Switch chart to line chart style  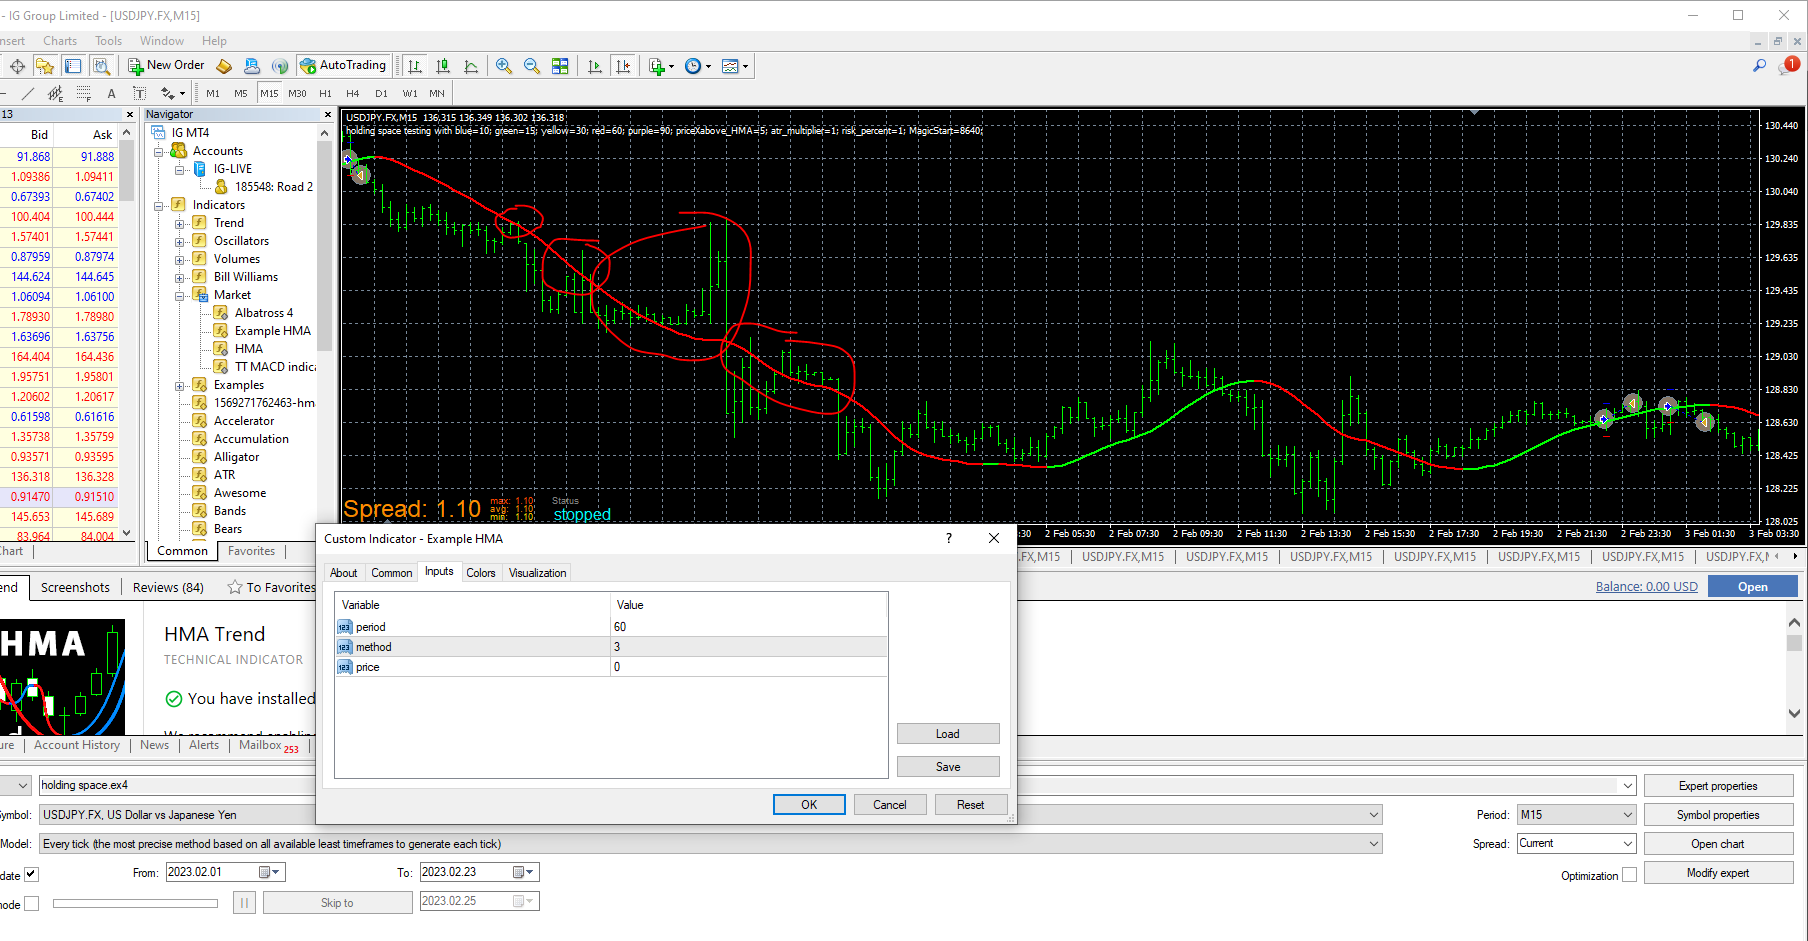(x=471, y=66)
